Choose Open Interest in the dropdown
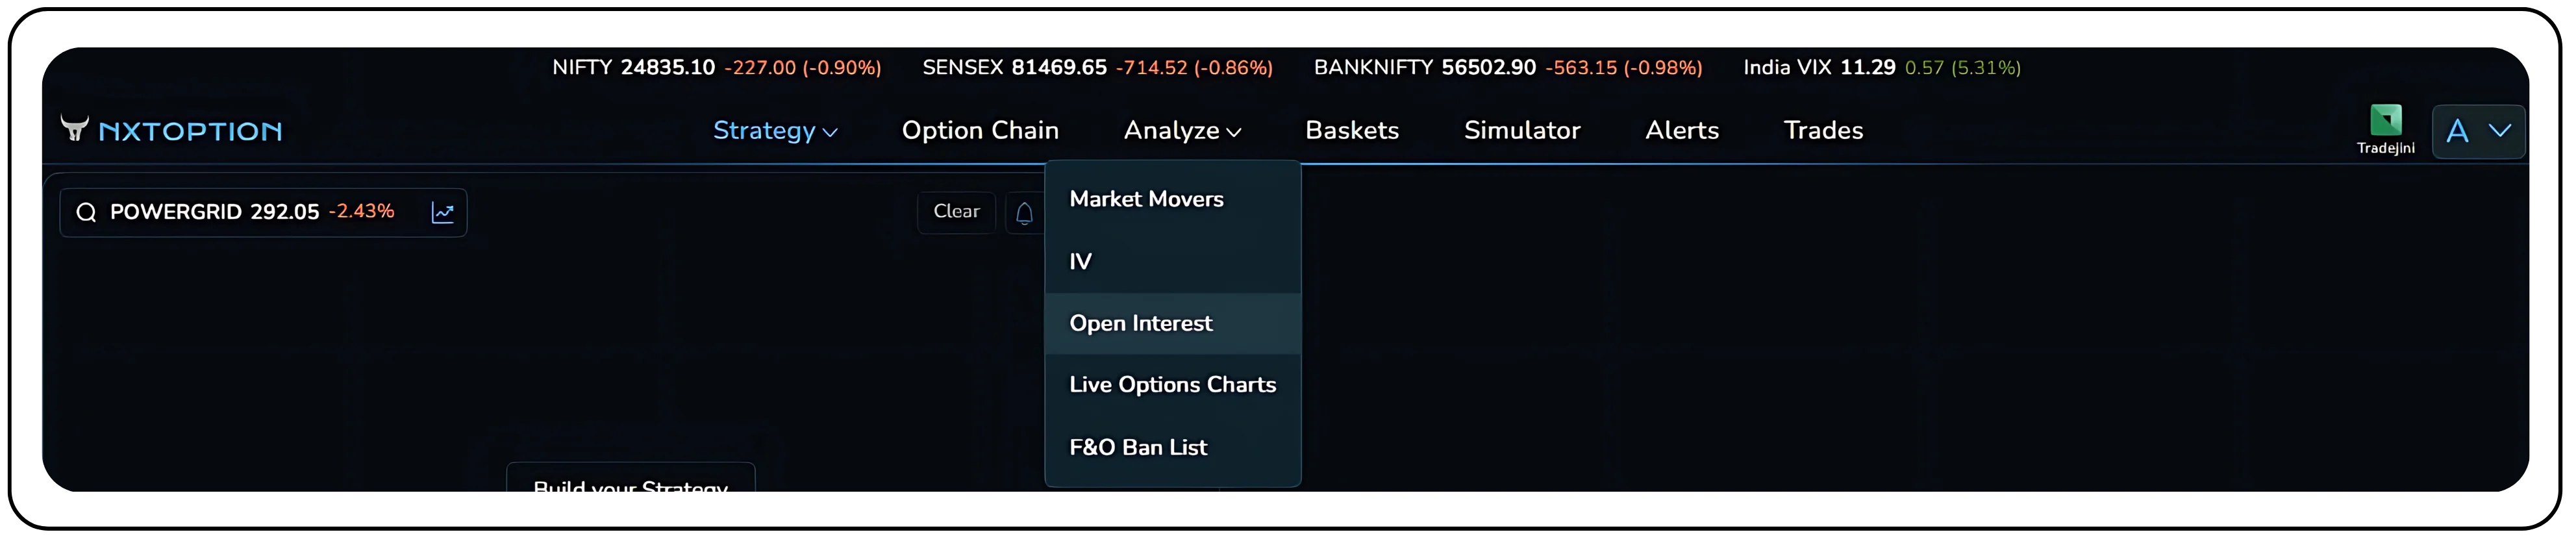This screenshot has height=543, width=2576. [x=1141, y=323]
